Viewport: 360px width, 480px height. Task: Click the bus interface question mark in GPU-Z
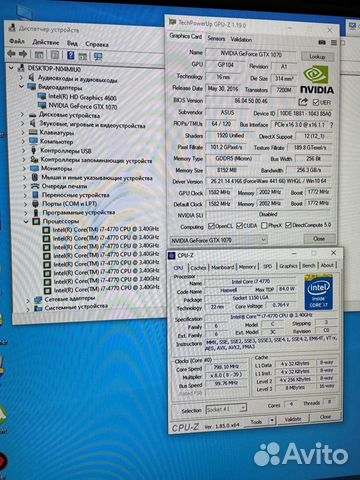(332, 125)
